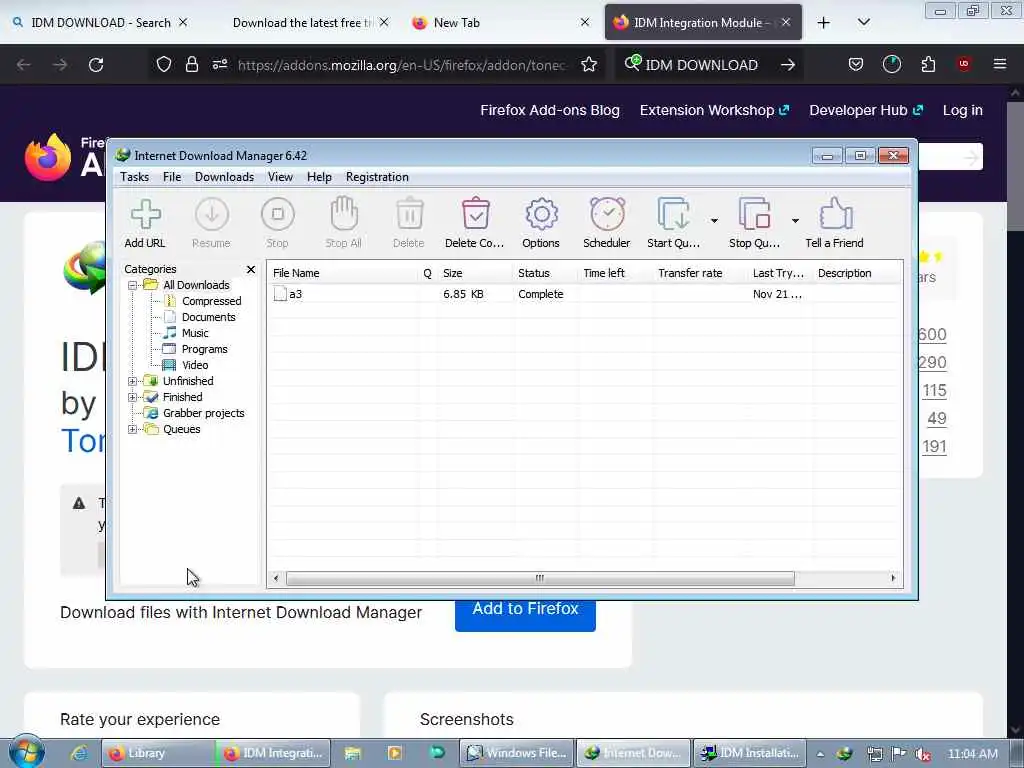This screenshot has height=768, width=1024.
Task: Select the Video category
Action: pyautogui.click(x=195, y=365)
